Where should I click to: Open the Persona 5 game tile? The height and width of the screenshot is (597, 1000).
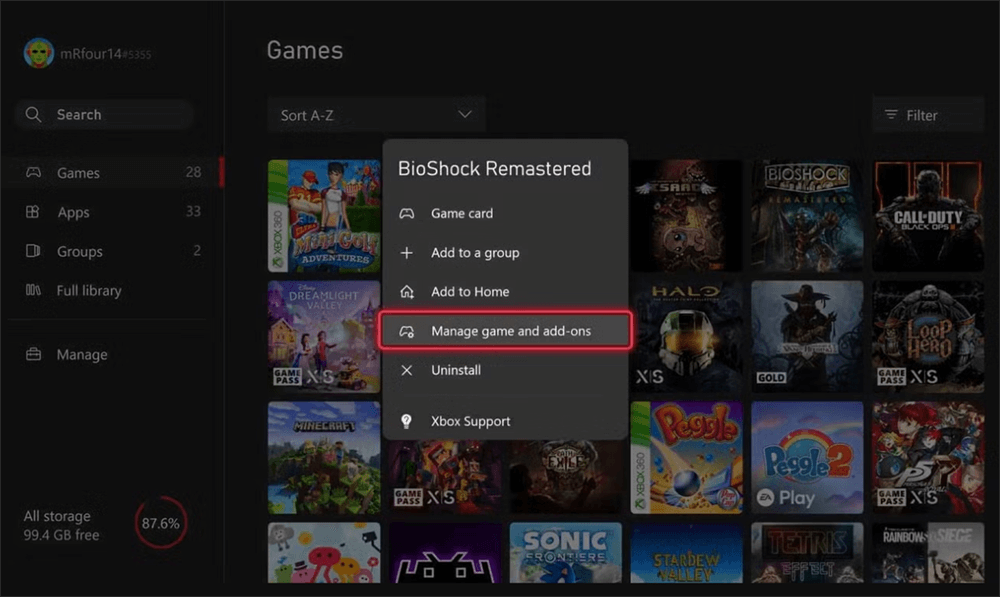pos(928,457)
